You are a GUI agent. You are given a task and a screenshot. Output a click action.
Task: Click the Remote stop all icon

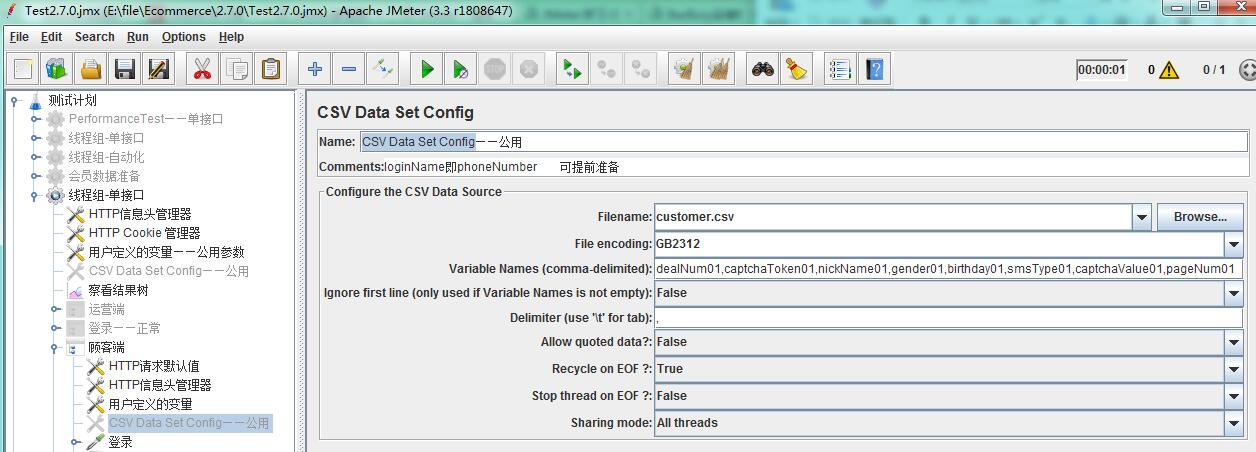point(606,70)
